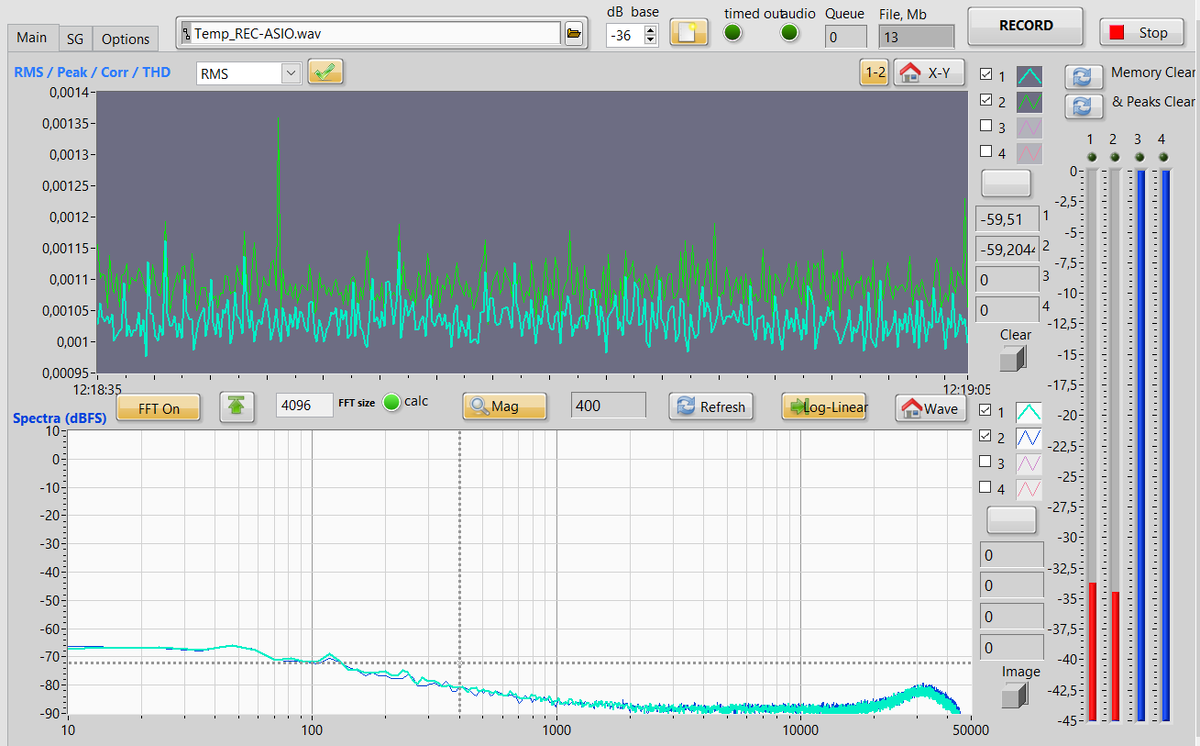The width and height of the screenshot is (1200, 746).
Task: Click the Mag magnifier button
Action: [505, 406]
